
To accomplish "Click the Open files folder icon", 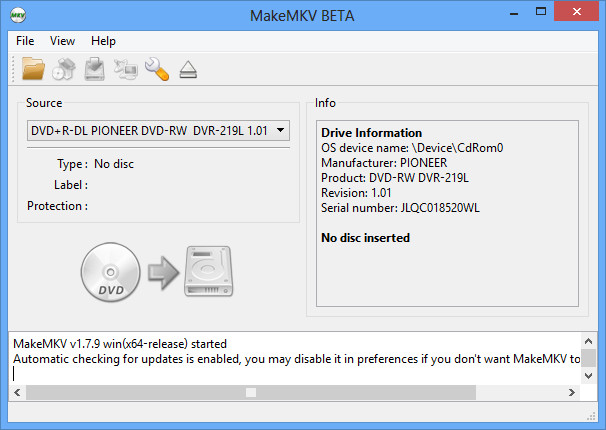I will [x=33, y=69].
